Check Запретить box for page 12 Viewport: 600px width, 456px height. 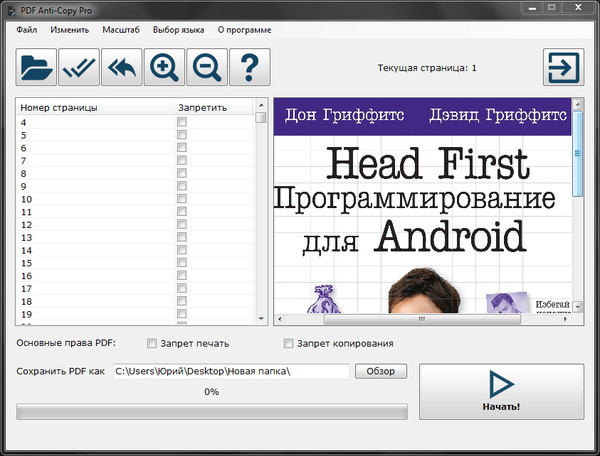click(x=182, y=224)
